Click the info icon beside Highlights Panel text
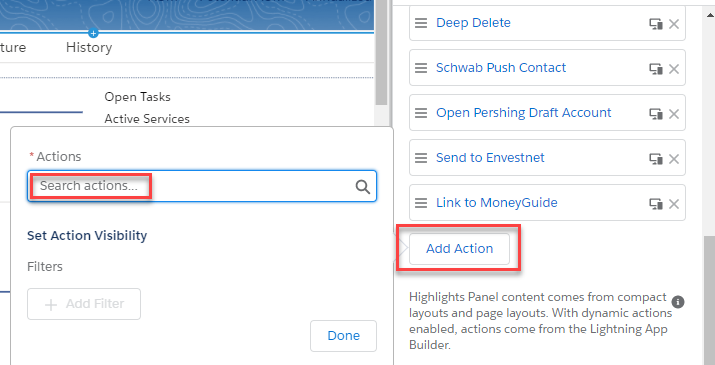 tap(678, 302)
